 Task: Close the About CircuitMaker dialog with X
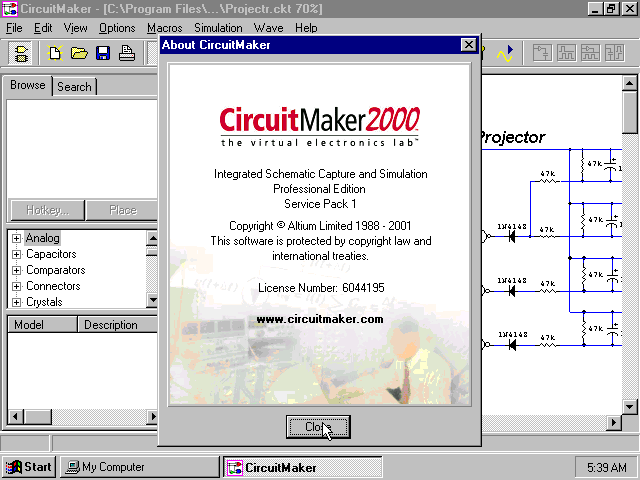tap(469, 44)
